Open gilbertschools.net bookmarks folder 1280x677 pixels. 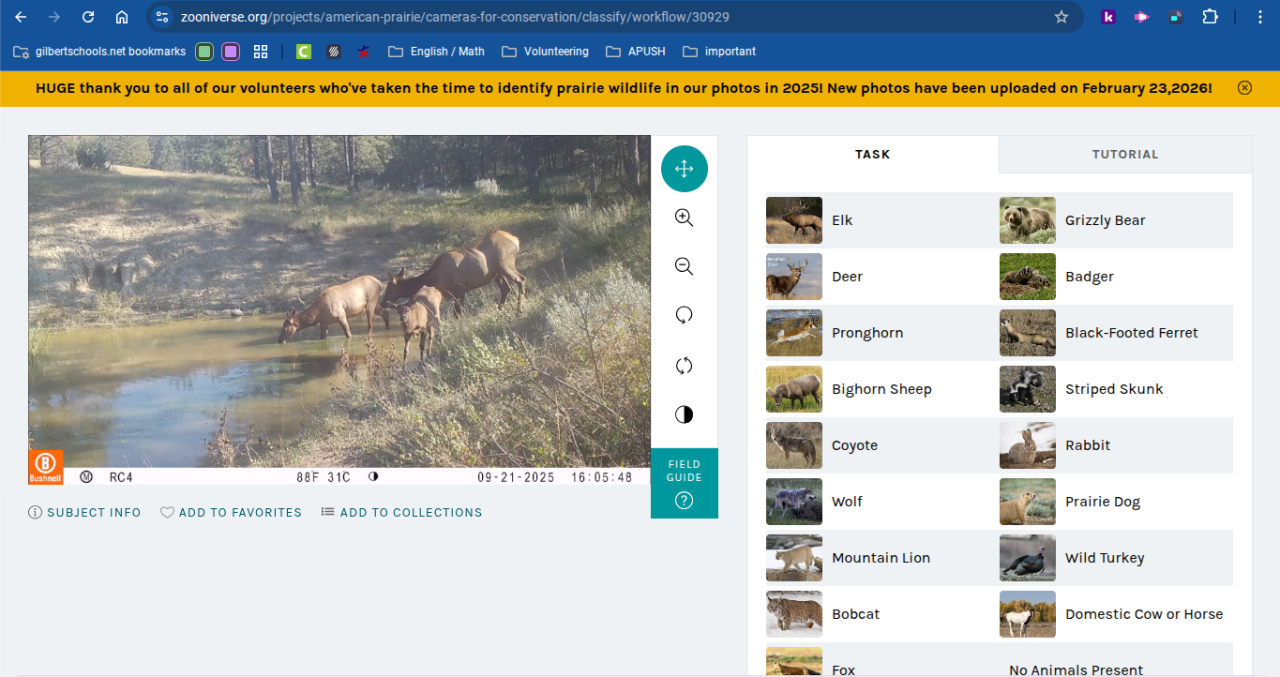[x=99, y=51]
